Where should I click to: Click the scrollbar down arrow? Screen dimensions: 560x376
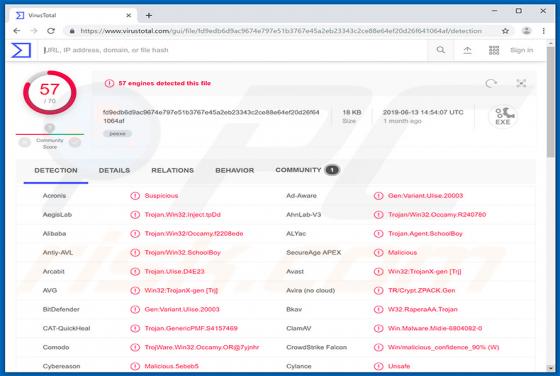tap(550, 368)
